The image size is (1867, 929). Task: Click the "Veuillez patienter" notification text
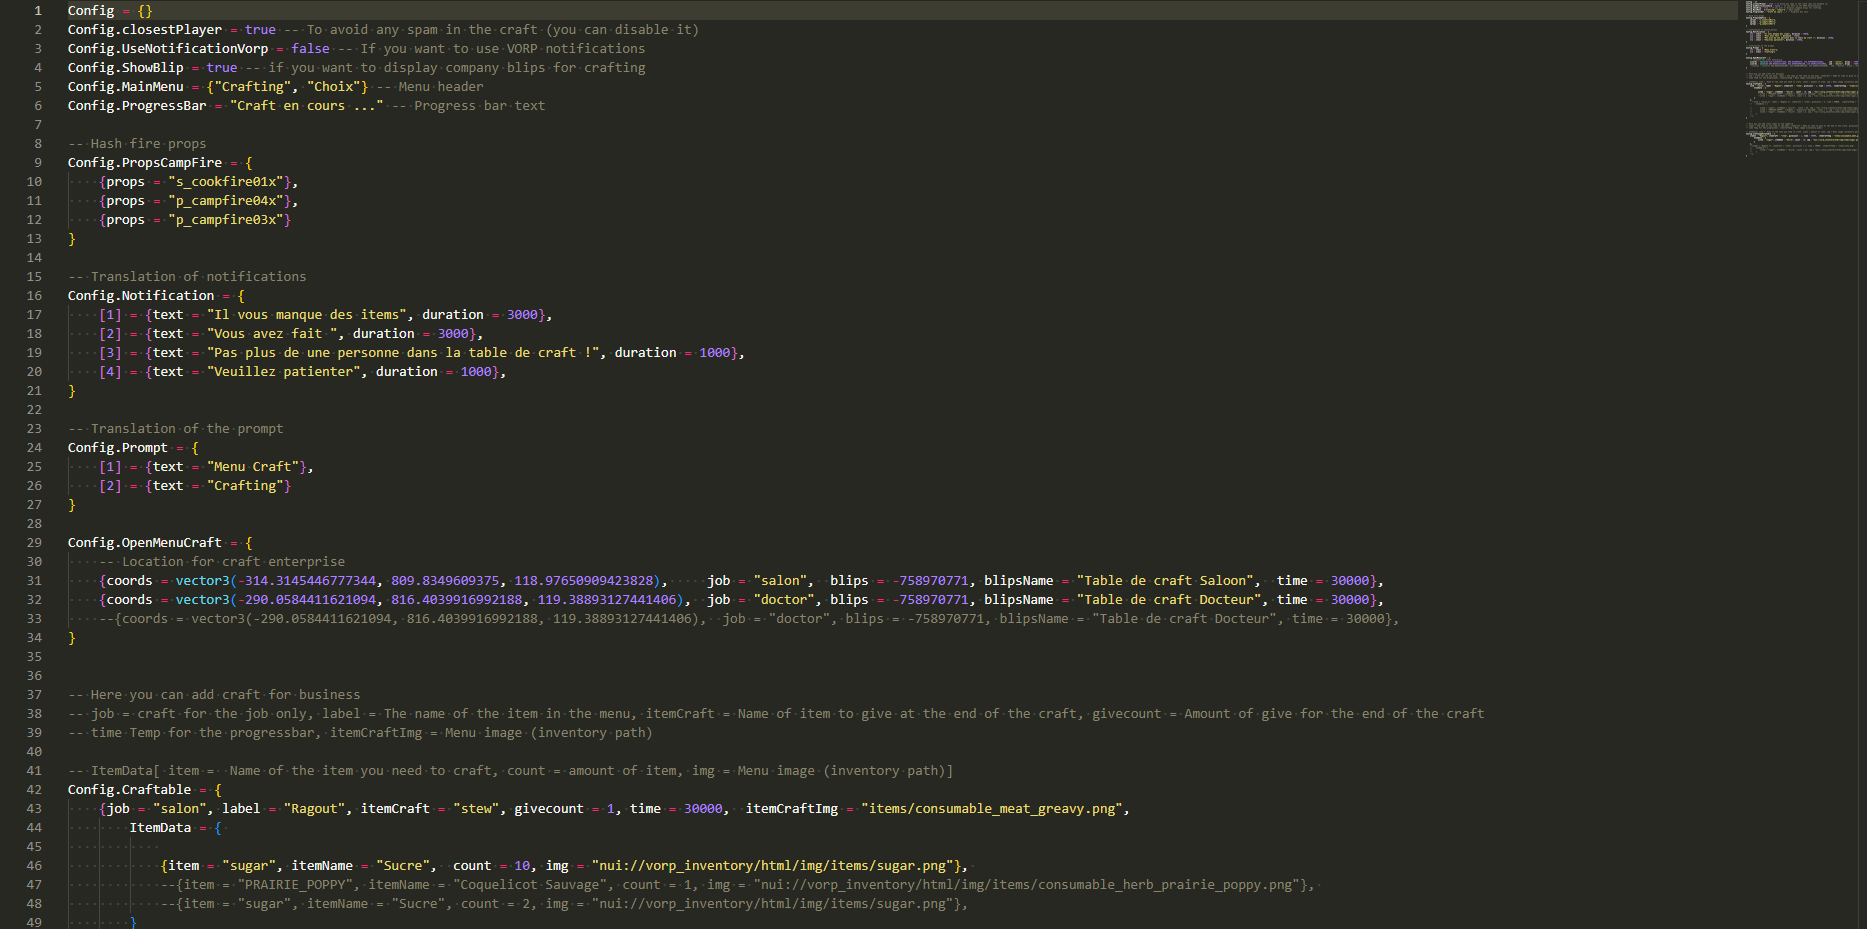tap(283, 372)
